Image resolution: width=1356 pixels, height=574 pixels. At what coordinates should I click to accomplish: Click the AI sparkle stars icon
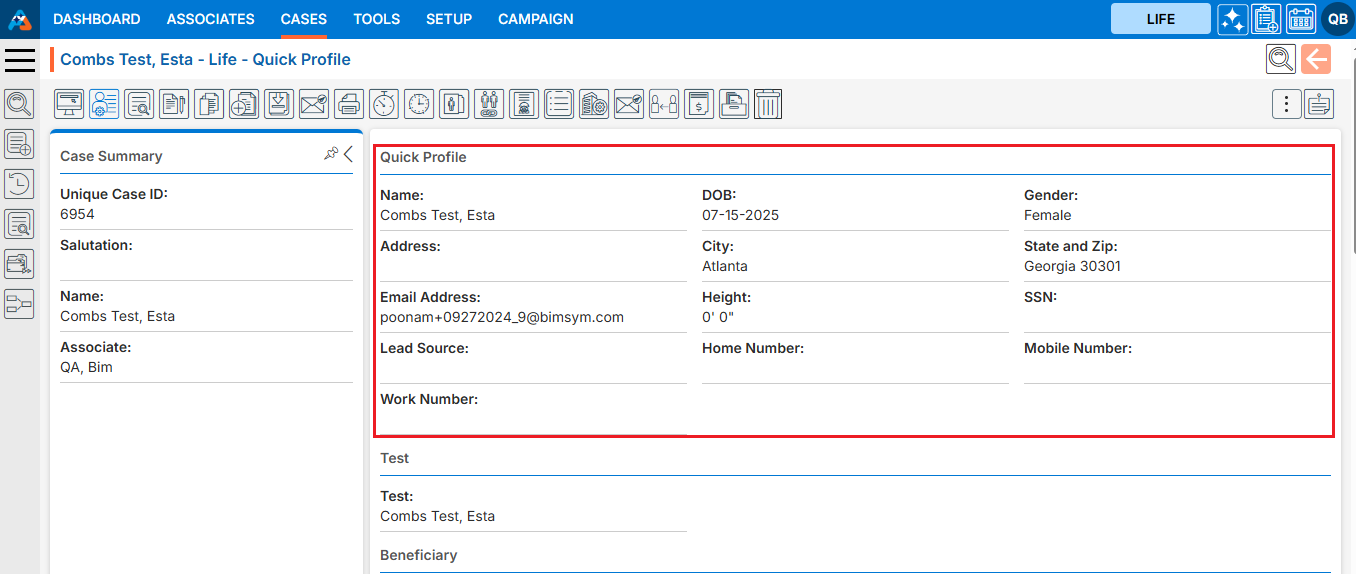(1232, 19)
